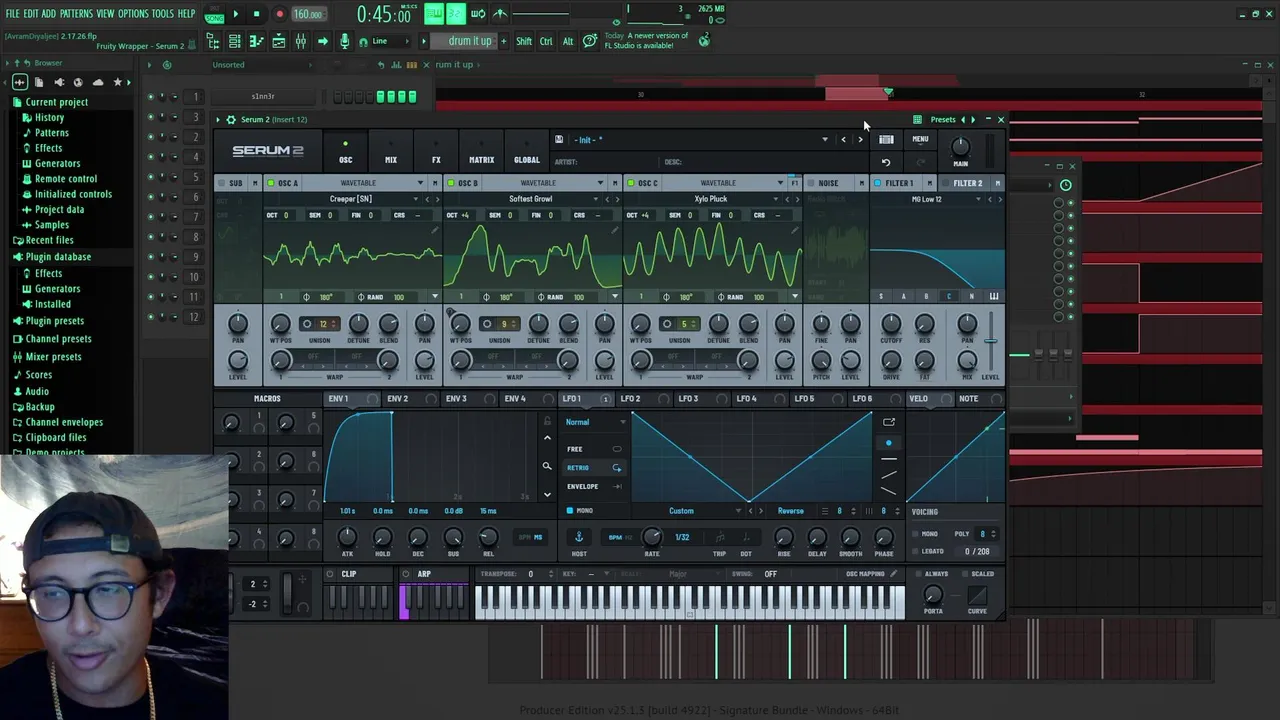Open the FILE menu
Viewport: 1280px width, 720px height.
(11, 13)
